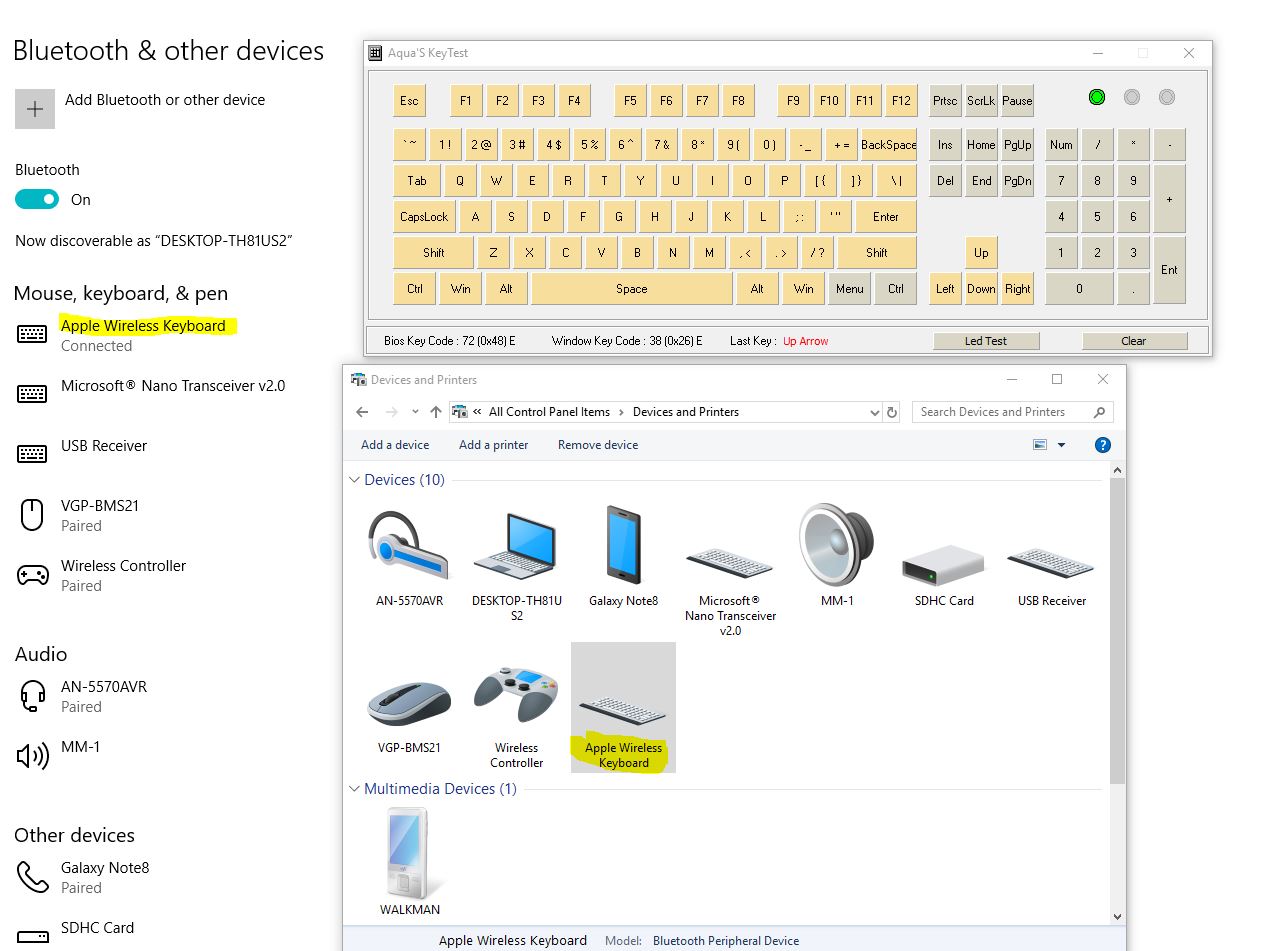Click the Menu key in KeyTest
Screen dimensions: 1275x951
point(849,289)
